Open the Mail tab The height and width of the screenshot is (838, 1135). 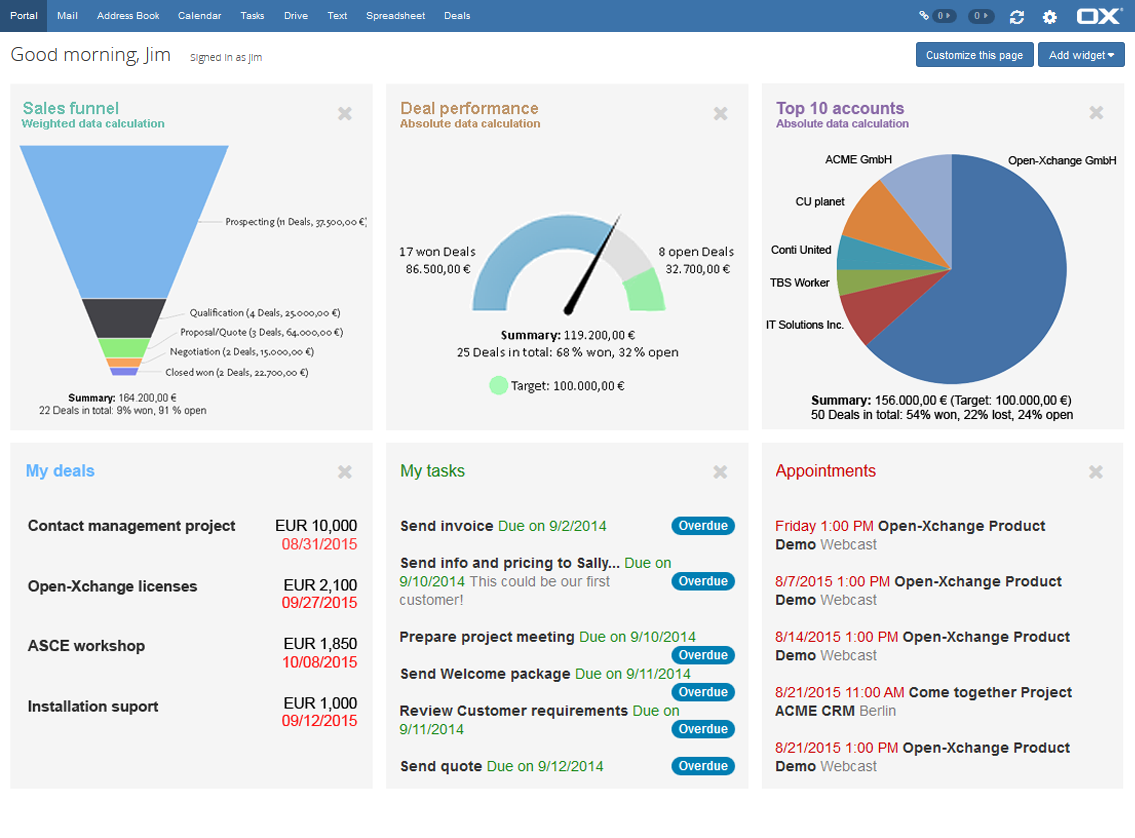point(67,15)
